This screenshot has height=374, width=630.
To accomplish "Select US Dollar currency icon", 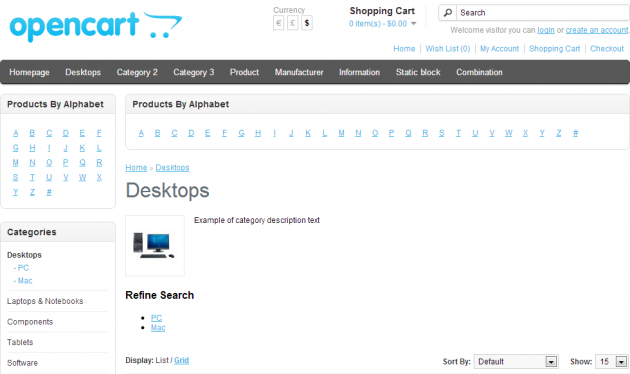I will (x=307, y=23).
